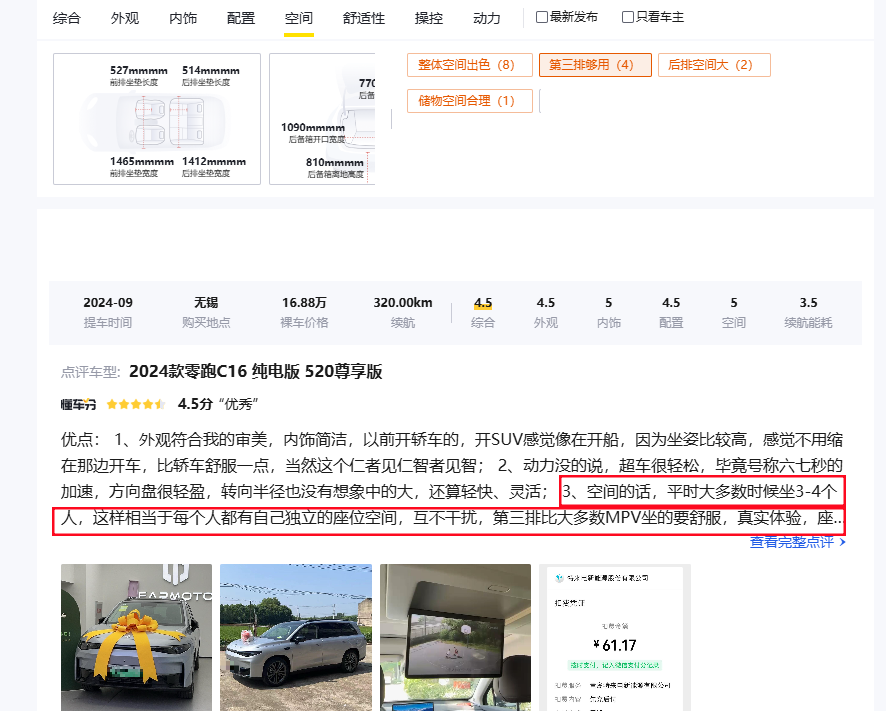890x711 pixels.
Task: Open the seat cushion dimension diagram
Action: click(x=157, y=119)
